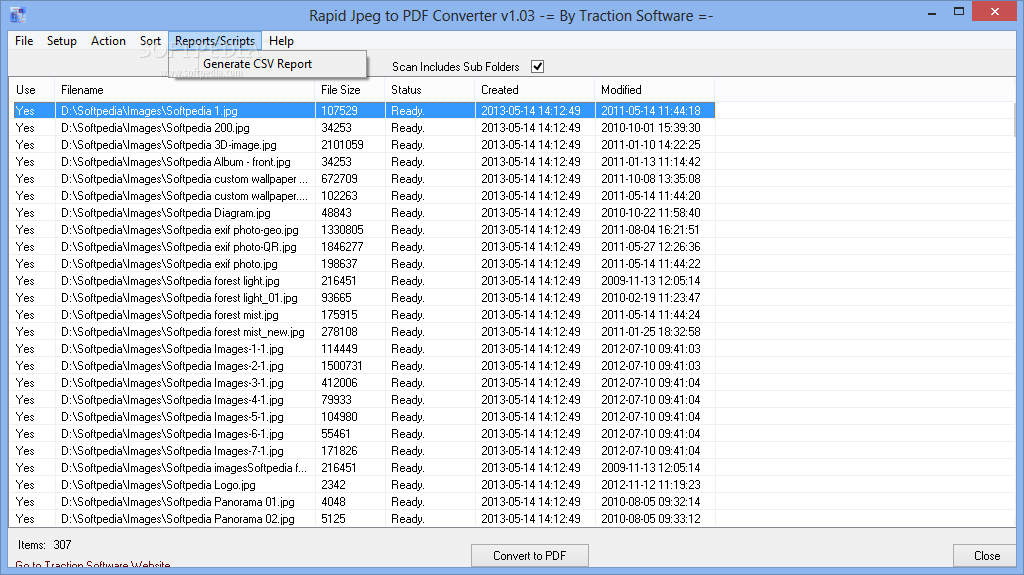Open the Action menu
Image resolution: width=1024 pixels, height=575 pixels.
(108, 41)
